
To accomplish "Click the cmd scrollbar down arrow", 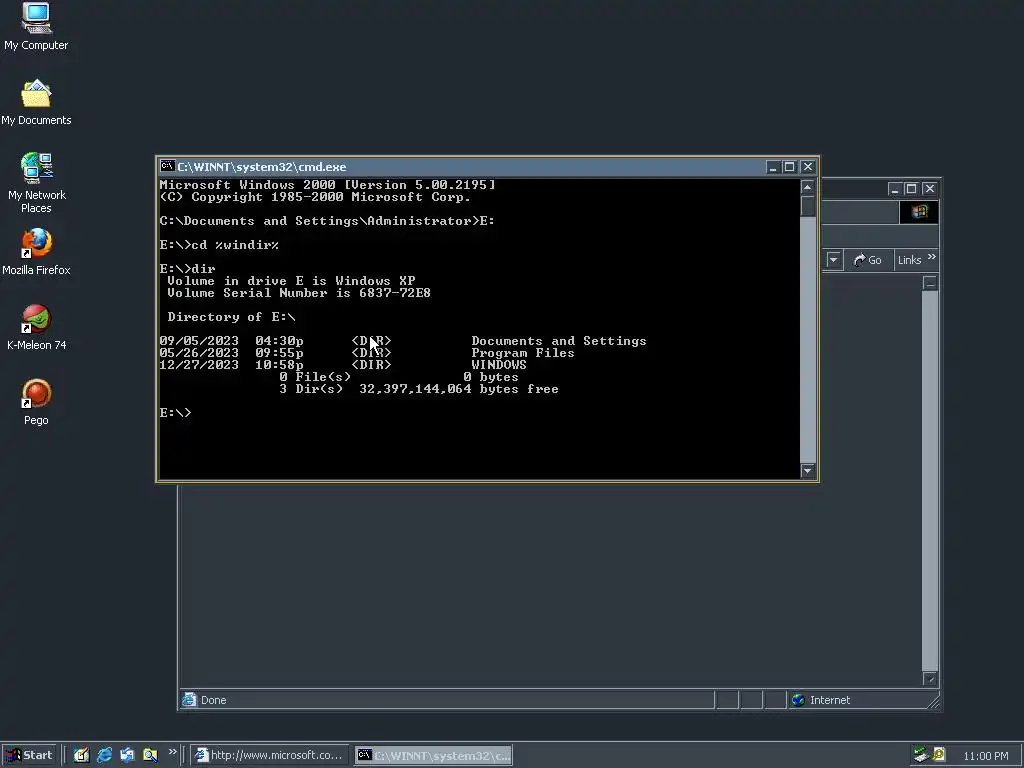I will [808, 471].
